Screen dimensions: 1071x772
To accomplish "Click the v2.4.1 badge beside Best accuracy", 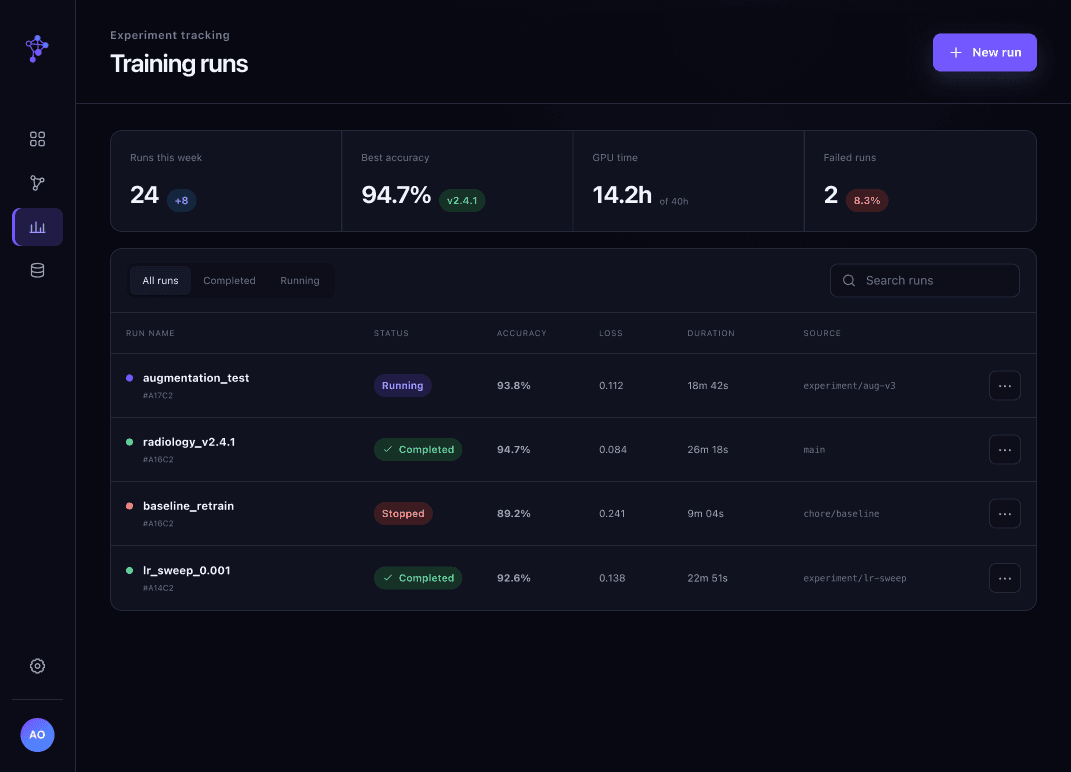I will 462,201.
